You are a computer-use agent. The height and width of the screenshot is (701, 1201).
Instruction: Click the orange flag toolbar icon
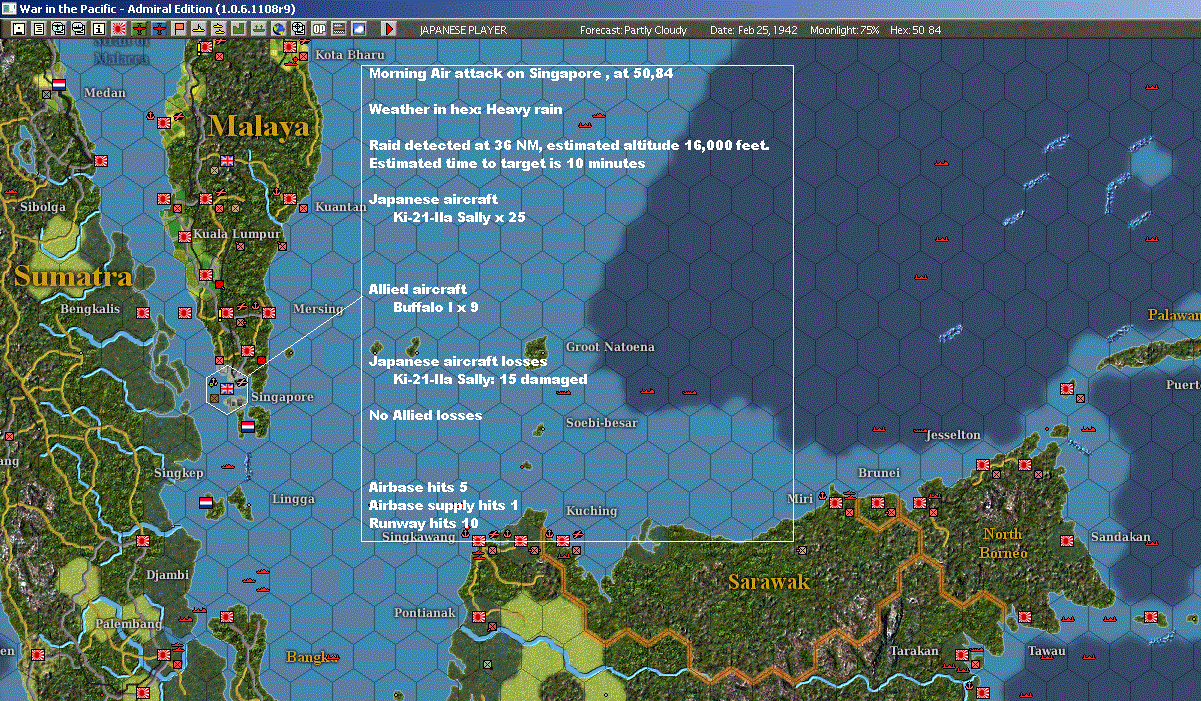[179, 29]
